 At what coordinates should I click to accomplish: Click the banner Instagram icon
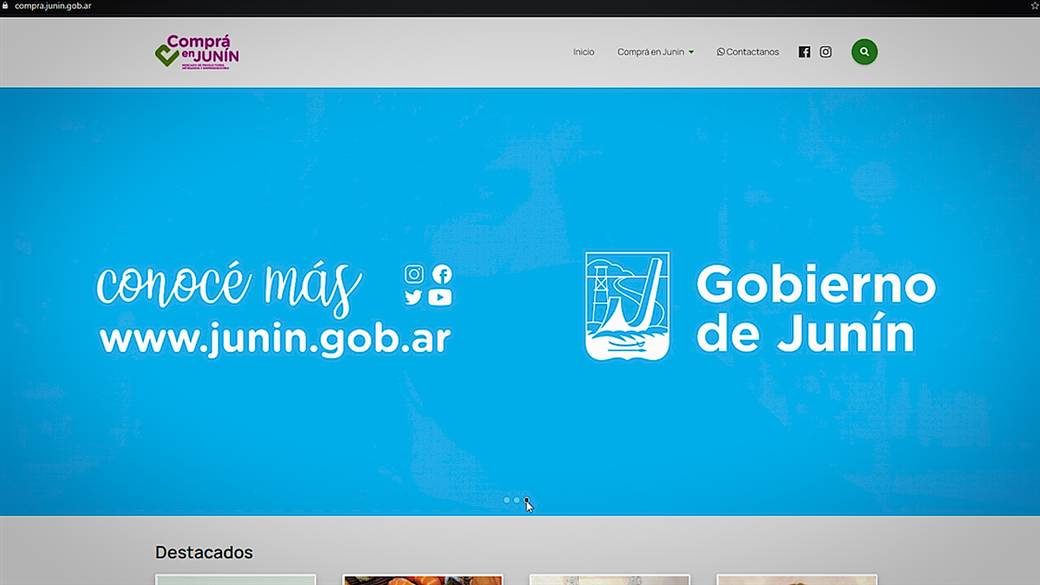[x=414, y=274]
